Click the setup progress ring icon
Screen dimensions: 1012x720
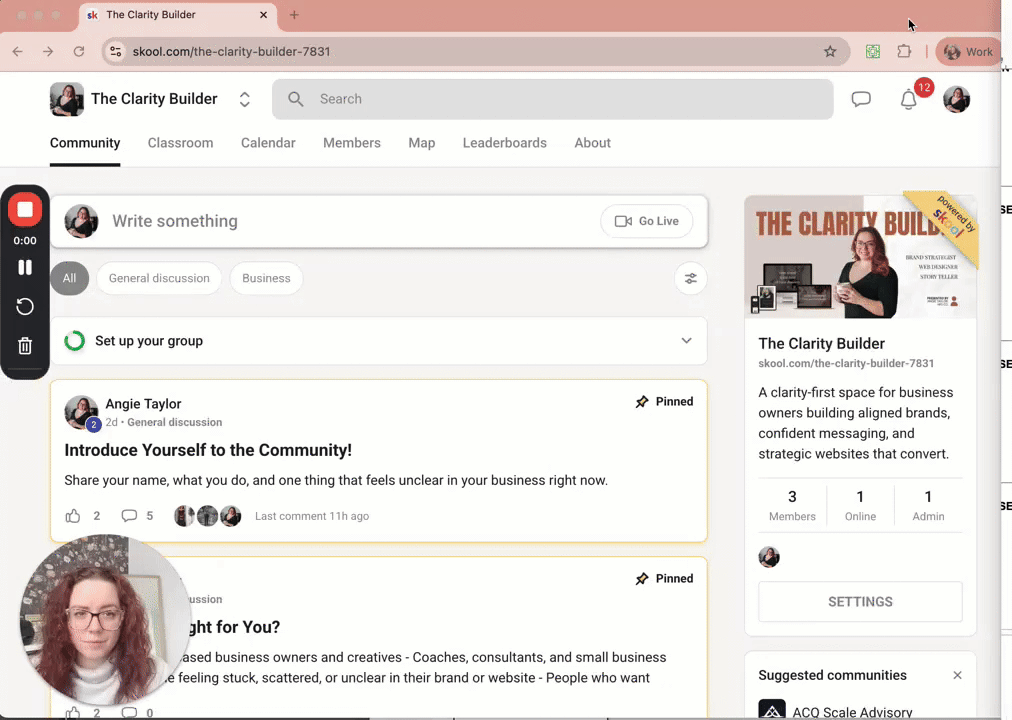click(x=75, y=341)
